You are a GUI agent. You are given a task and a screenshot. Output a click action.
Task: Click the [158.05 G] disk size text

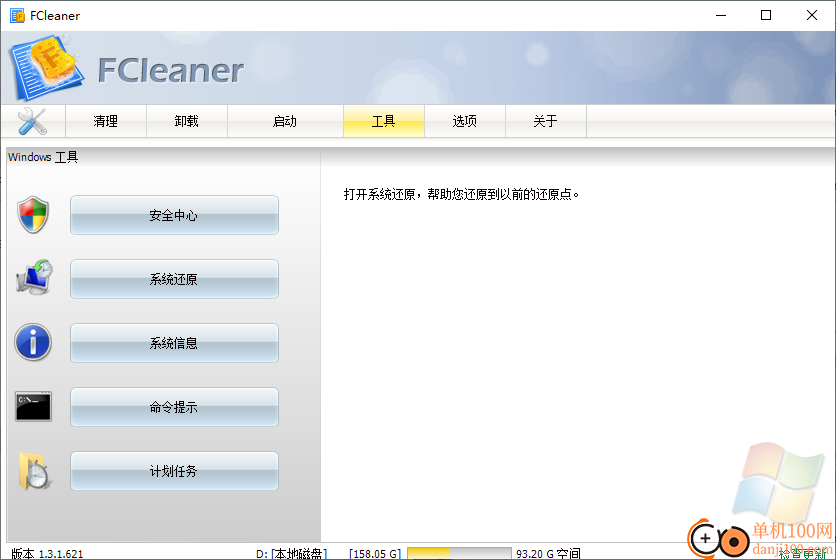click(375, 554)
